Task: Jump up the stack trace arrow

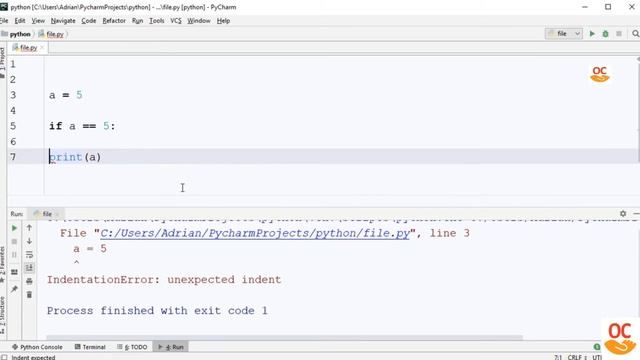Action: (x=29, y=228)
